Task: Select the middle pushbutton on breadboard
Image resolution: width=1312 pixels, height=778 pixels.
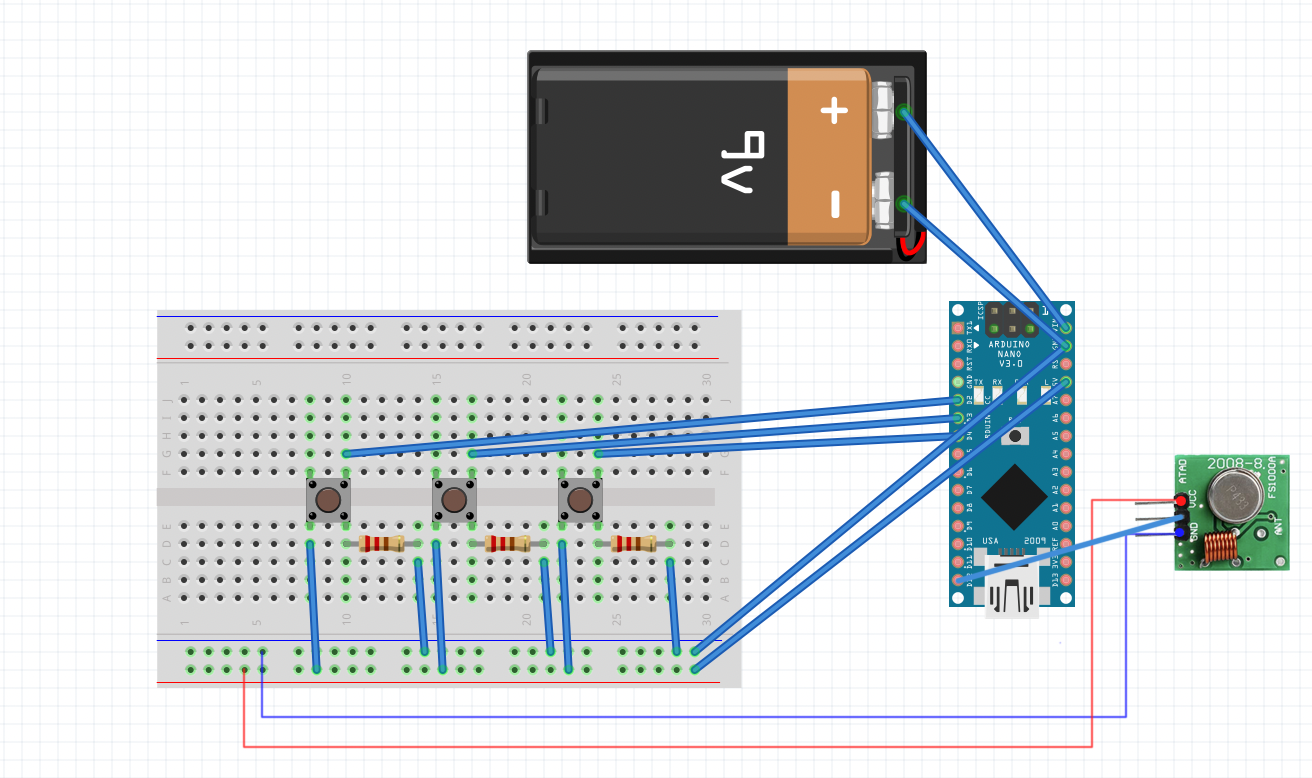Action: point(454,500)
